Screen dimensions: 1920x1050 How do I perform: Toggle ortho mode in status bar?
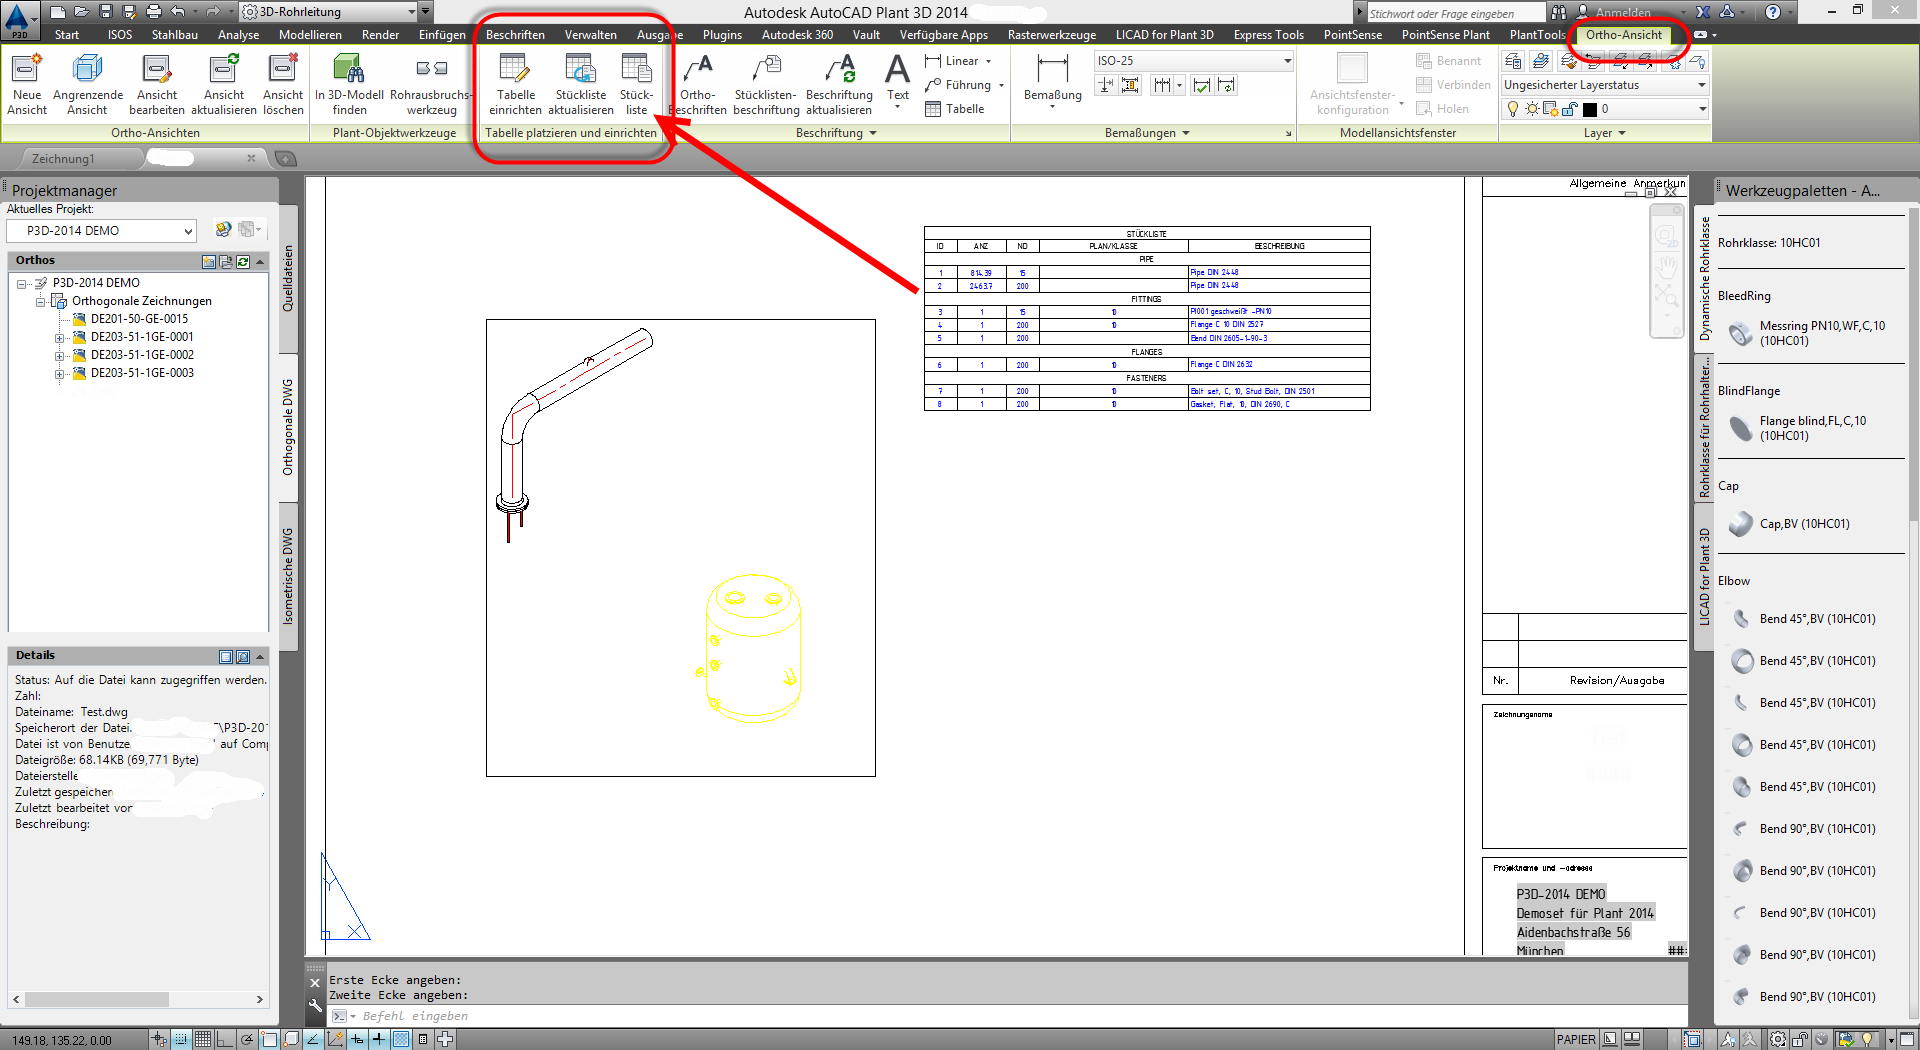click(225, 1039)
